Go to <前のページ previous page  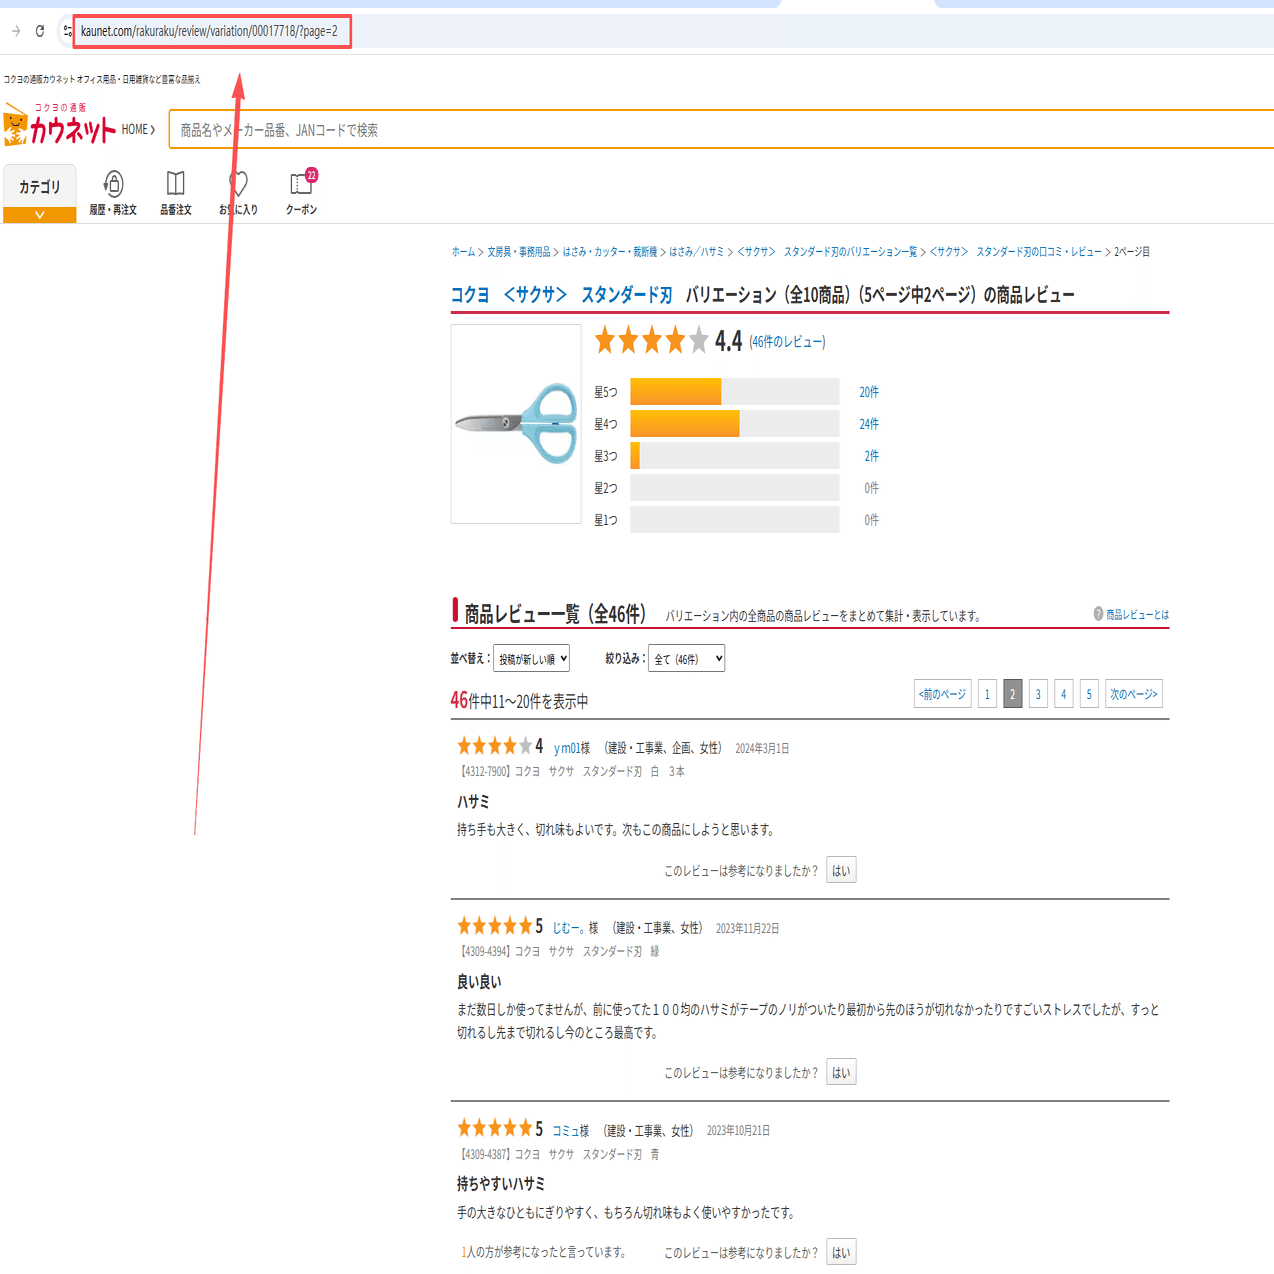[x=943, y=694]
